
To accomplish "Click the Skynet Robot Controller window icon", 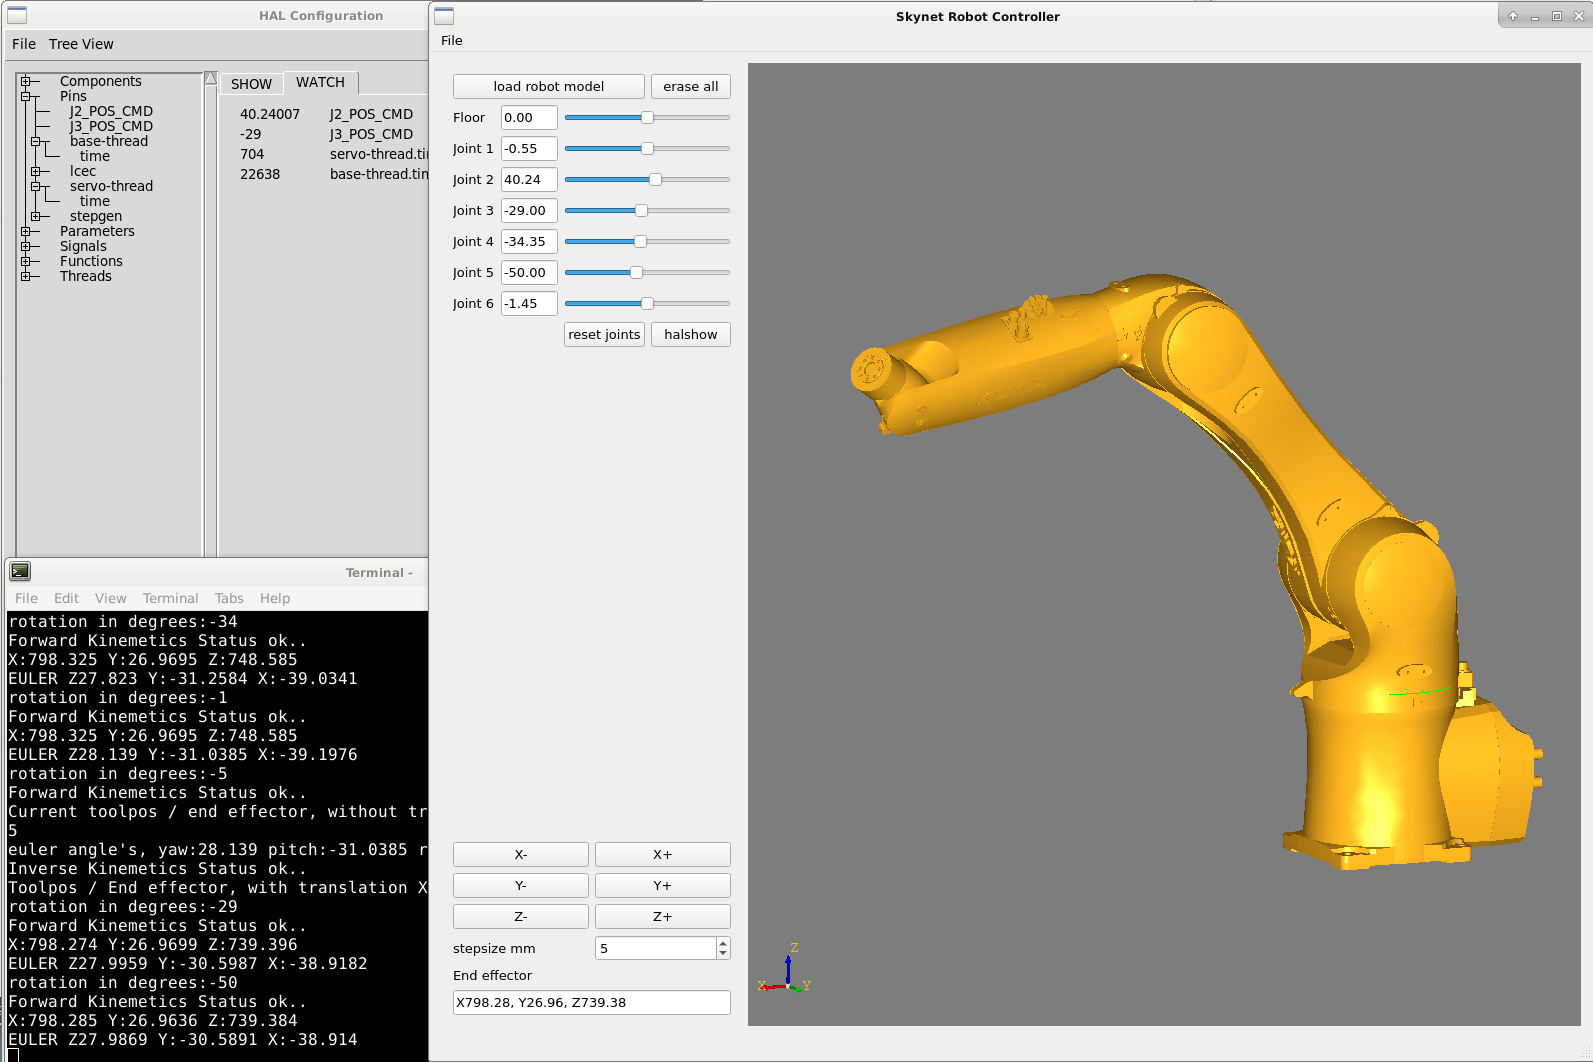I will 444,16.
